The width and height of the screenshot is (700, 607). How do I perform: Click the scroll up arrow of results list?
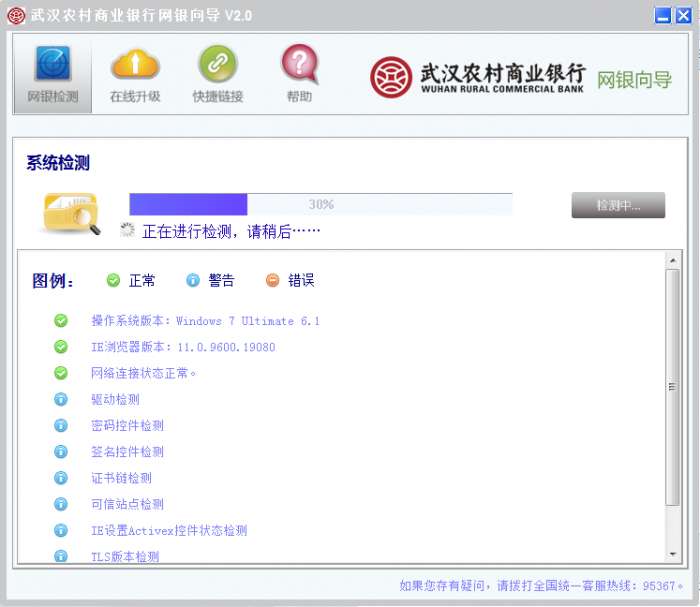click(x=673, y=260)
